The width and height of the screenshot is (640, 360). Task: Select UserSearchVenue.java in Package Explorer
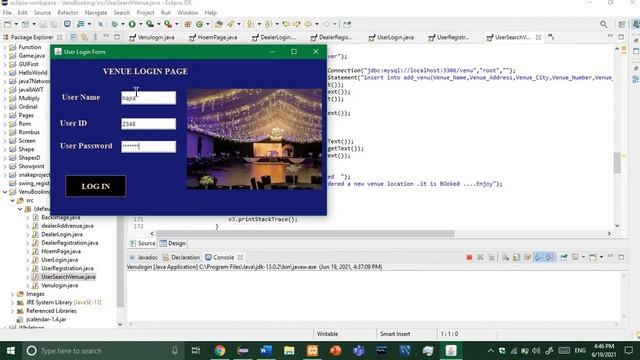pyautogui.click(x=68, y=277)
